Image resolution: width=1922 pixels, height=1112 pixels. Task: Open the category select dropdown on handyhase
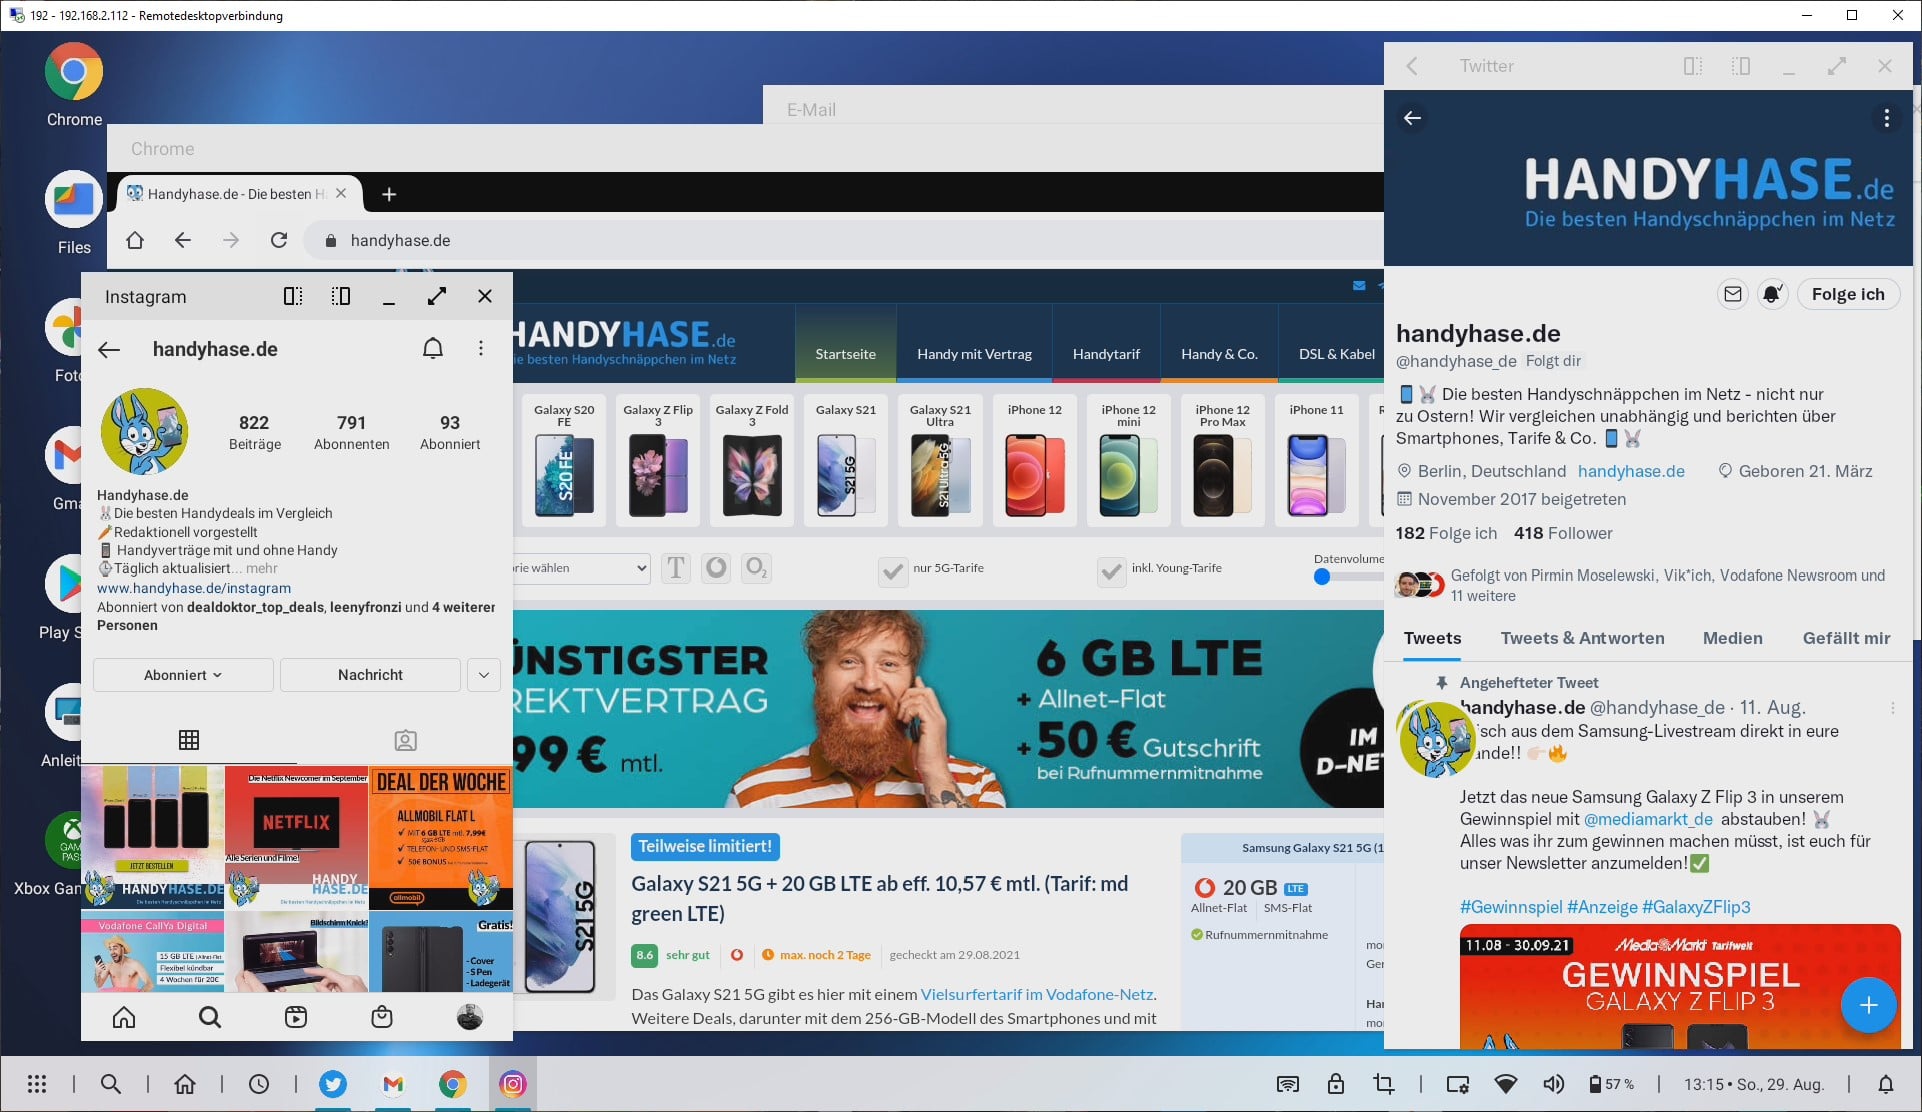pyautogui.click(x=580, y=568)
